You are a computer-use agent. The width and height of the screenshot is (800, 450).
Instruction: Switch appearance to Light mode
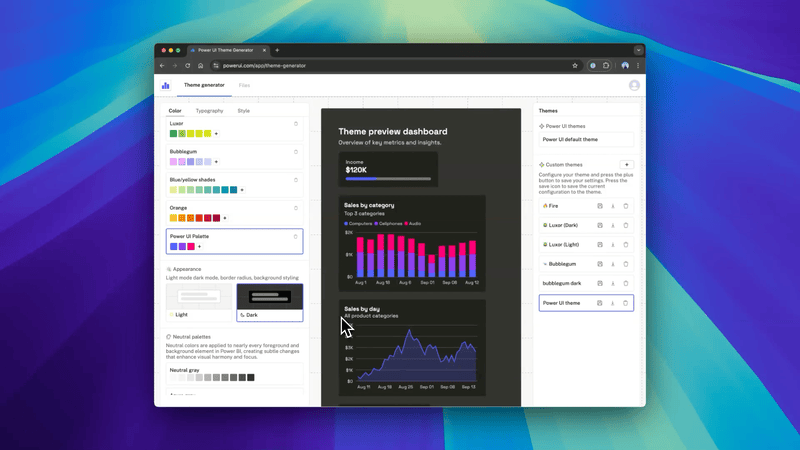(x=199, y=303)
